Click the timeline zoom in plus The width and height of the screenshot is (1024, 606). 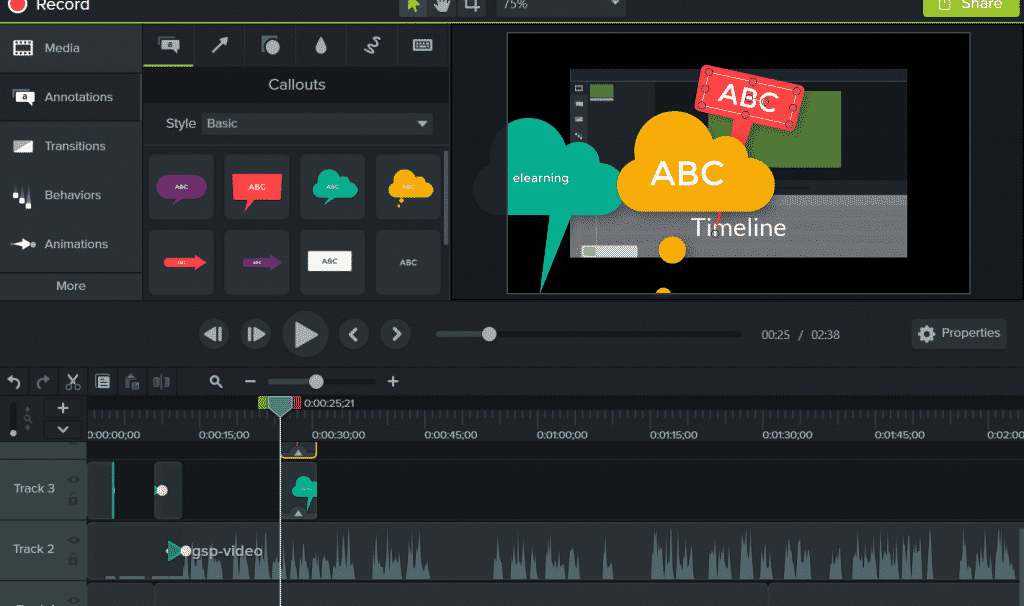392,381
